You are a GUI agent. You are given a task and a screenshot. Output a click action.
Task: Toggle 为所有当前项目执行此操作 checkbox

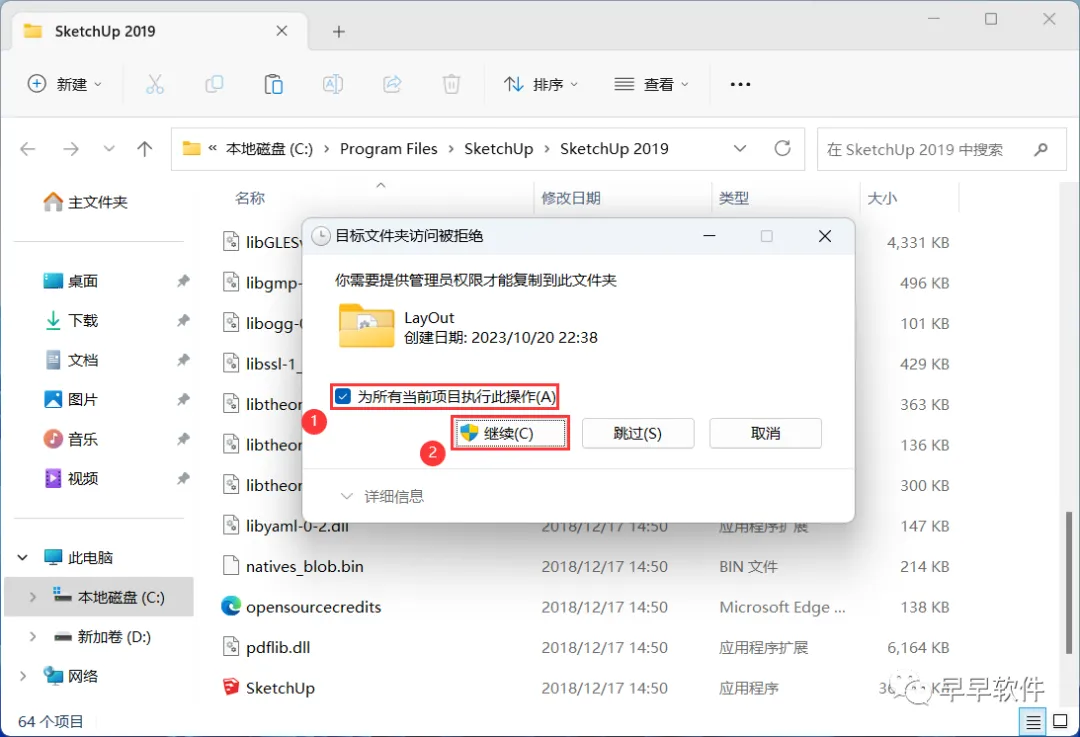pos(343,396)
